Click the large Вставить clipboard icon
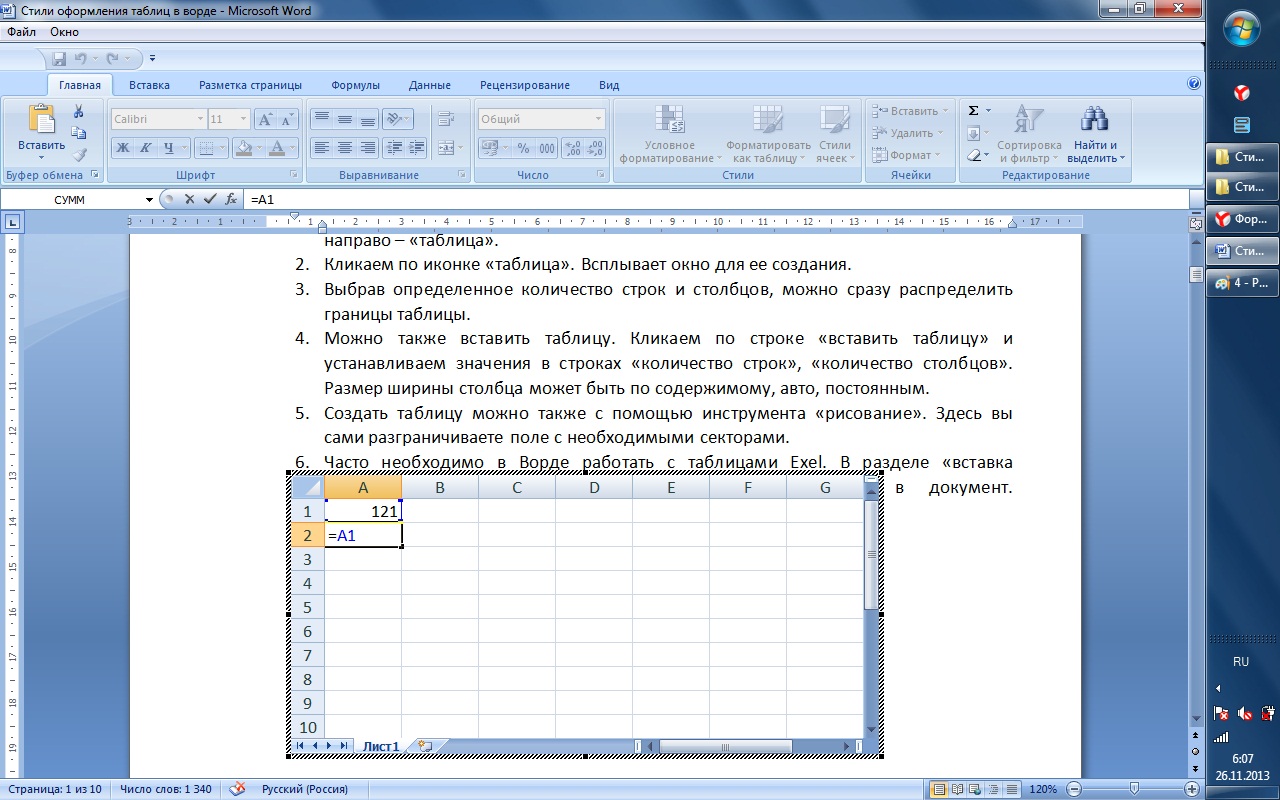 pos(42,119)
